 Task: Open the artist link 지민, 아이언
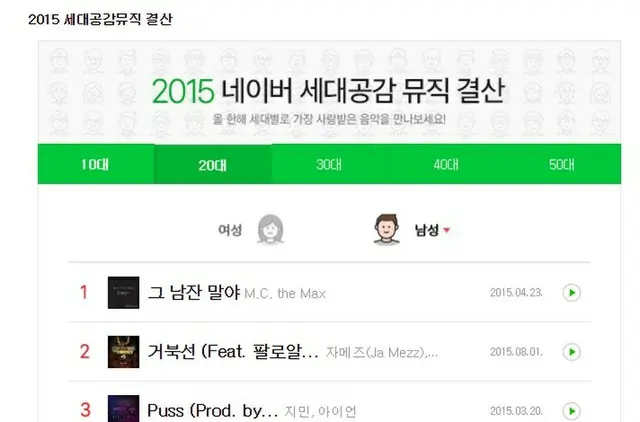point(320,411)
